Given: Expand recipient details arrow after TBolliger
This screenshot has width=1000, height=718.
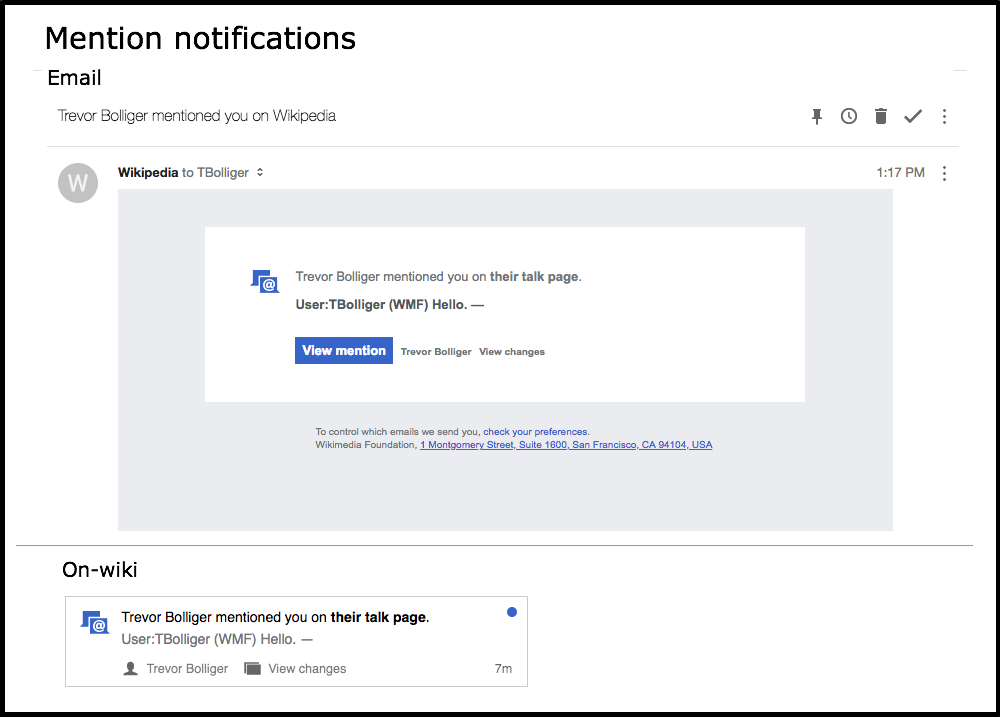Looking at the screenshot, I should tap(260, 172).
